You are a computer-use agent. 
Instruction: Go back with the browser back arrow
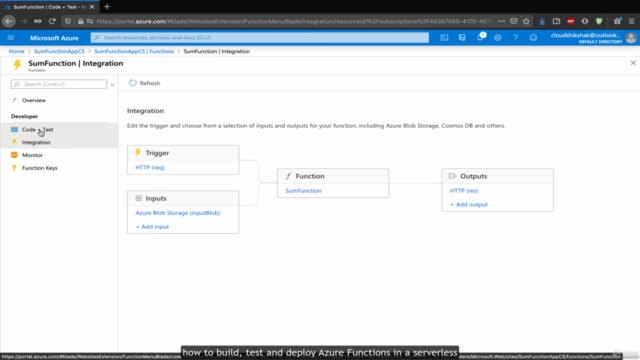[9, 21]
